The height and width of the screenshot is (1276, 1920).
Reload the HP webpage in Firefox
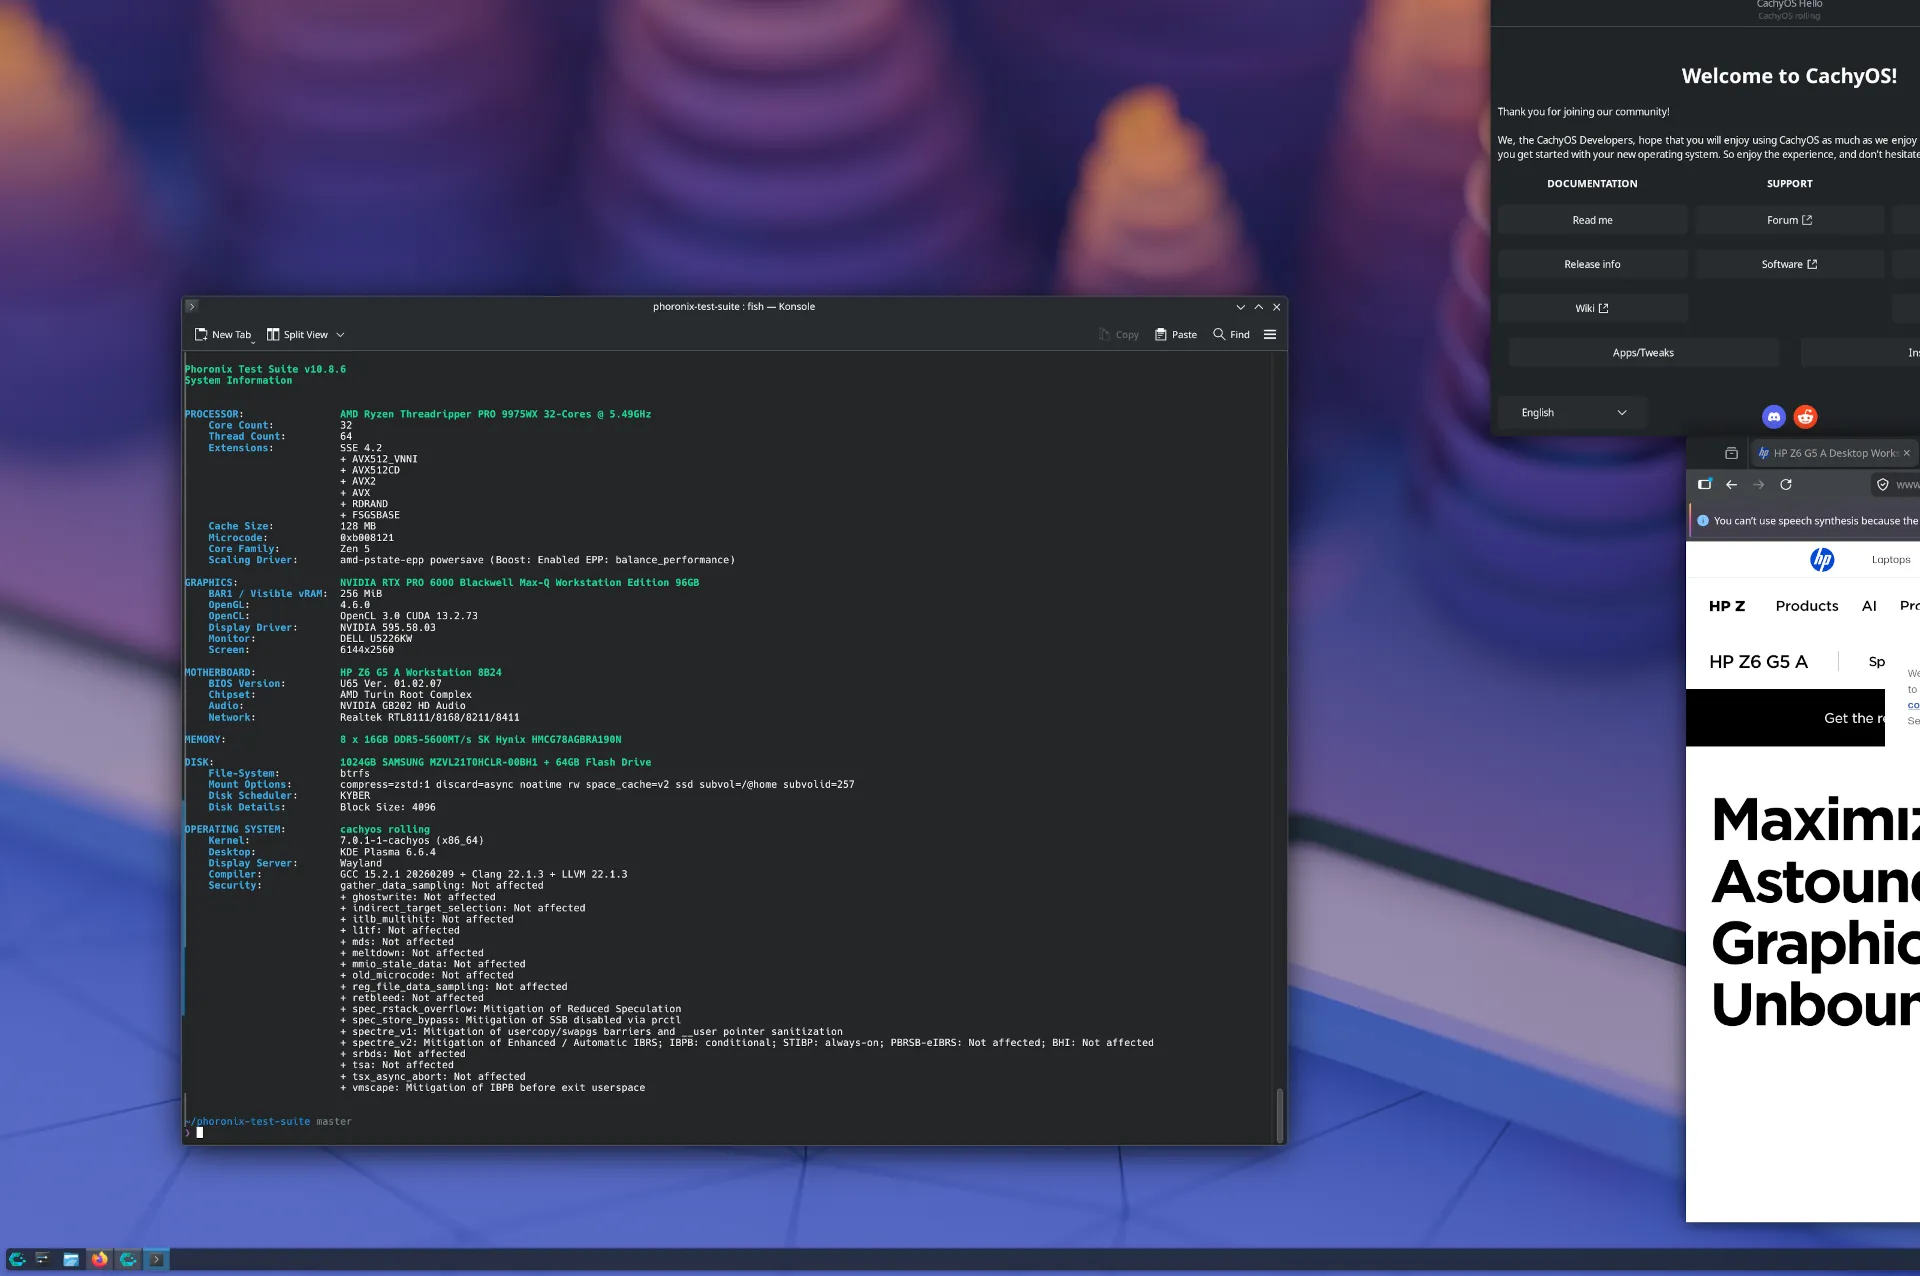[x=1787, y=484]
